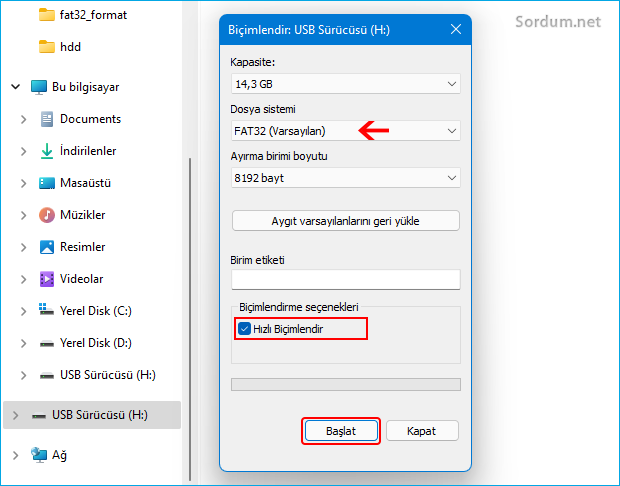This screenshot has width=620, height=486.
Task: Expand the USB Sürücüsü (H:) node under Bu bilgisayar
Action: [x=24, y=375]
